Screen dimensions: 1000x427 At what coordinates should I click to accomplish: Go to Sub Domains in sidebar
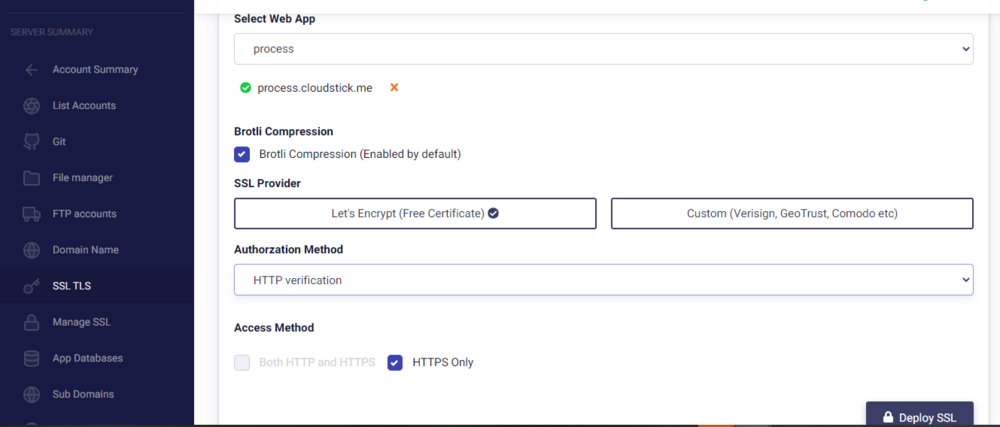[83, 394]
